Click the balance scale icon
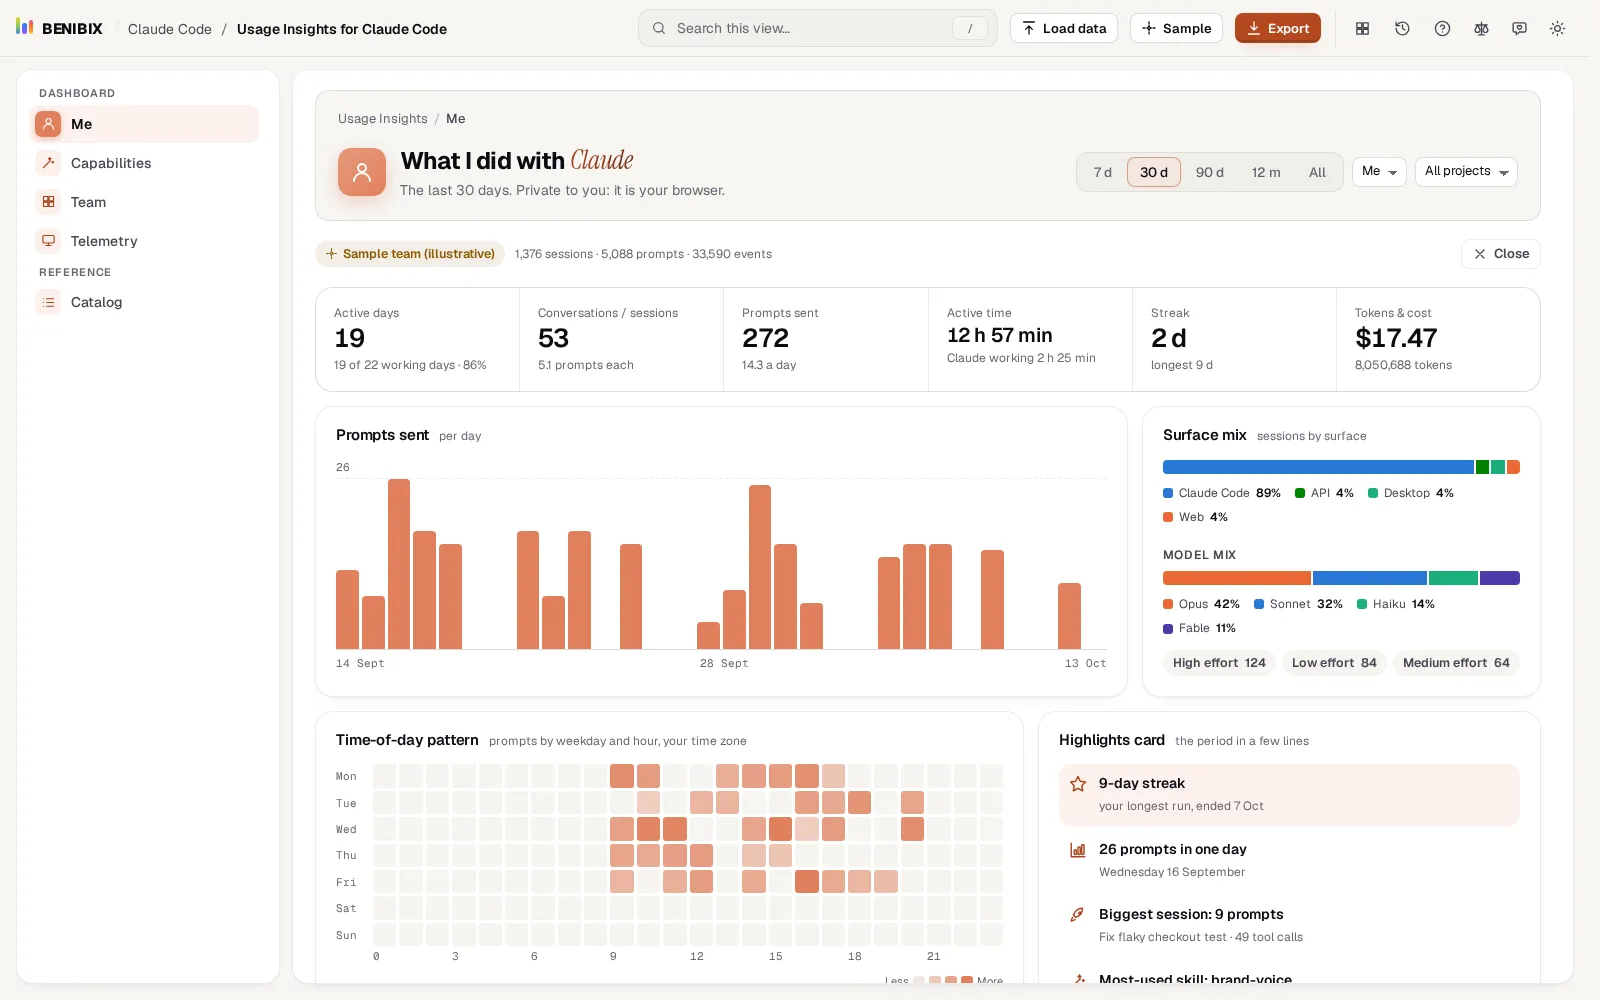 tap(1481, 29)
